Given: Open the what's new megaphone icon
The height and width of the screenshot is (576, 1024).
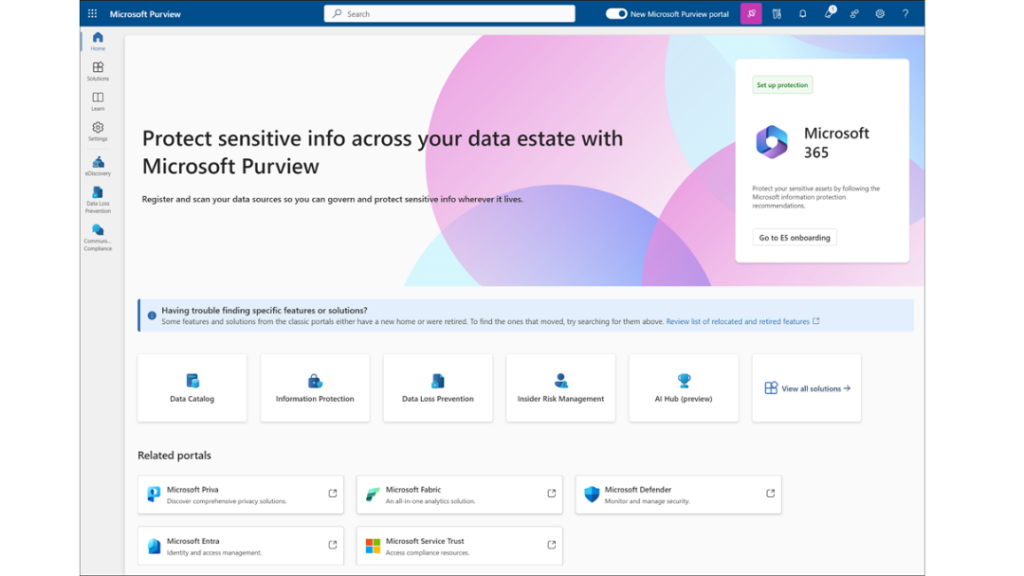Looking at the screenshot, I should [829, 13].
